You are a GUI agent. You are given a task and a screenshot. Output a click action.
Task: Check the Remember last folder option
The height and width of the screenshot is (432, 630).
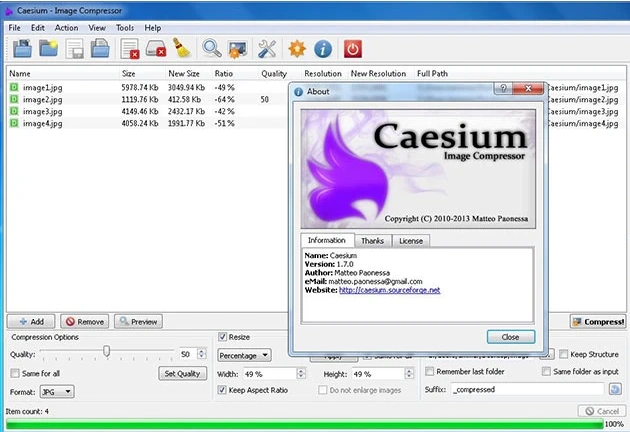[x=430, y=371]
